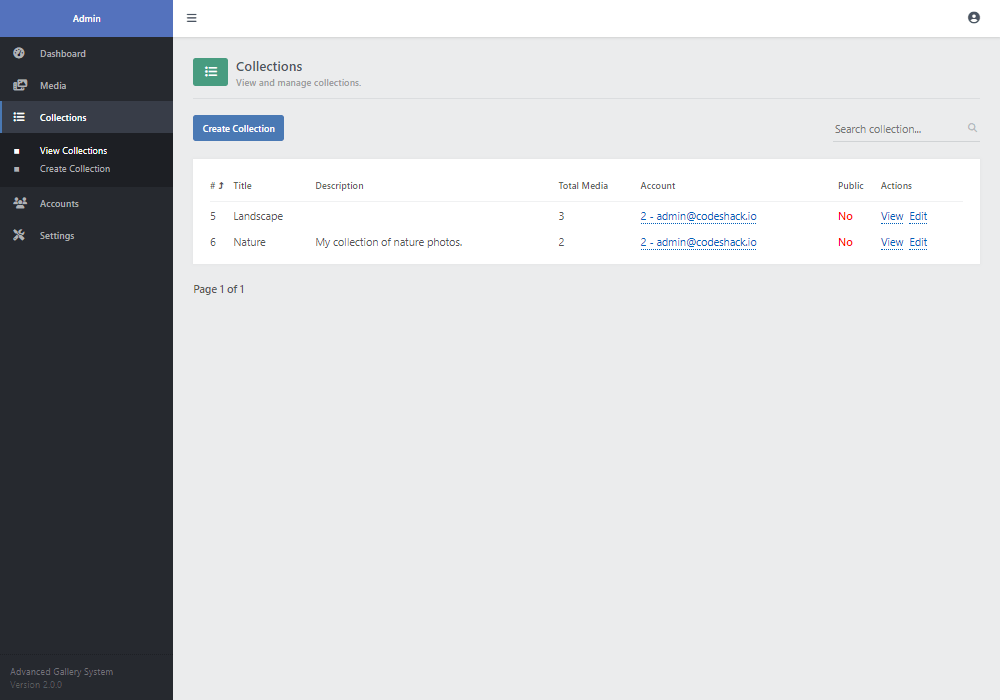The width and height of the screenshot is (1000, 700).
Task: Click the Admin sidebar header
Action: coord(86,18)
